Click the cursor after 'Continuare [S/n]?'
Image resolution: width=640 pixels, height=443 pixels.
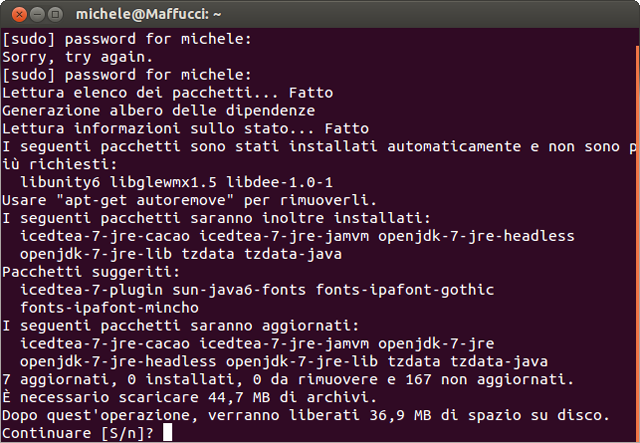[x=168, y=432]
